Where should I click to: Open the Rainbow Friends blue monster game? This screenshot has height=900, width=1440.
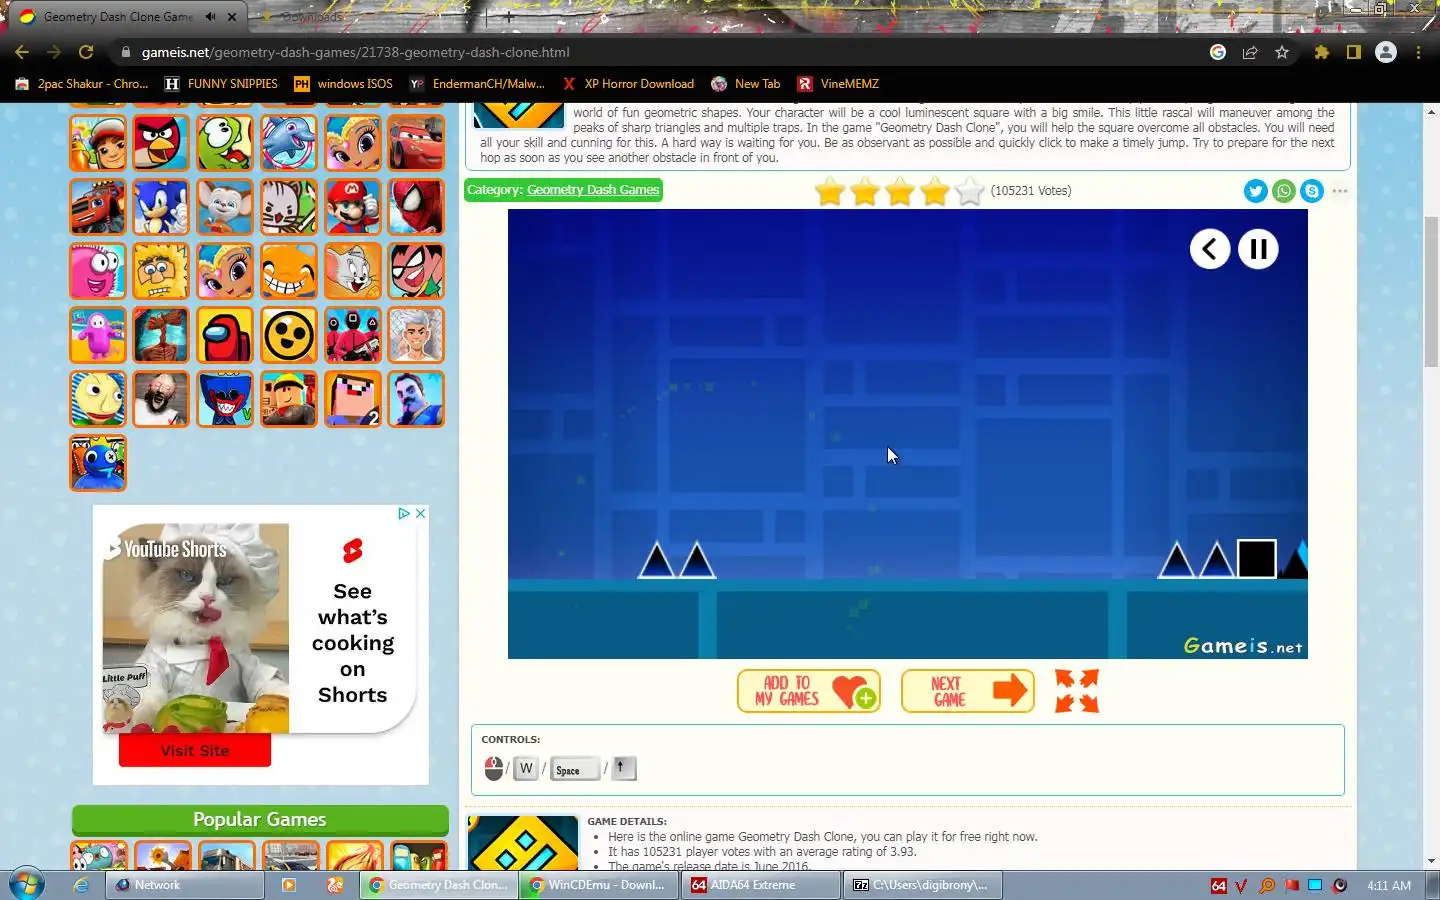pyautogui.click(x=98, y=463)
